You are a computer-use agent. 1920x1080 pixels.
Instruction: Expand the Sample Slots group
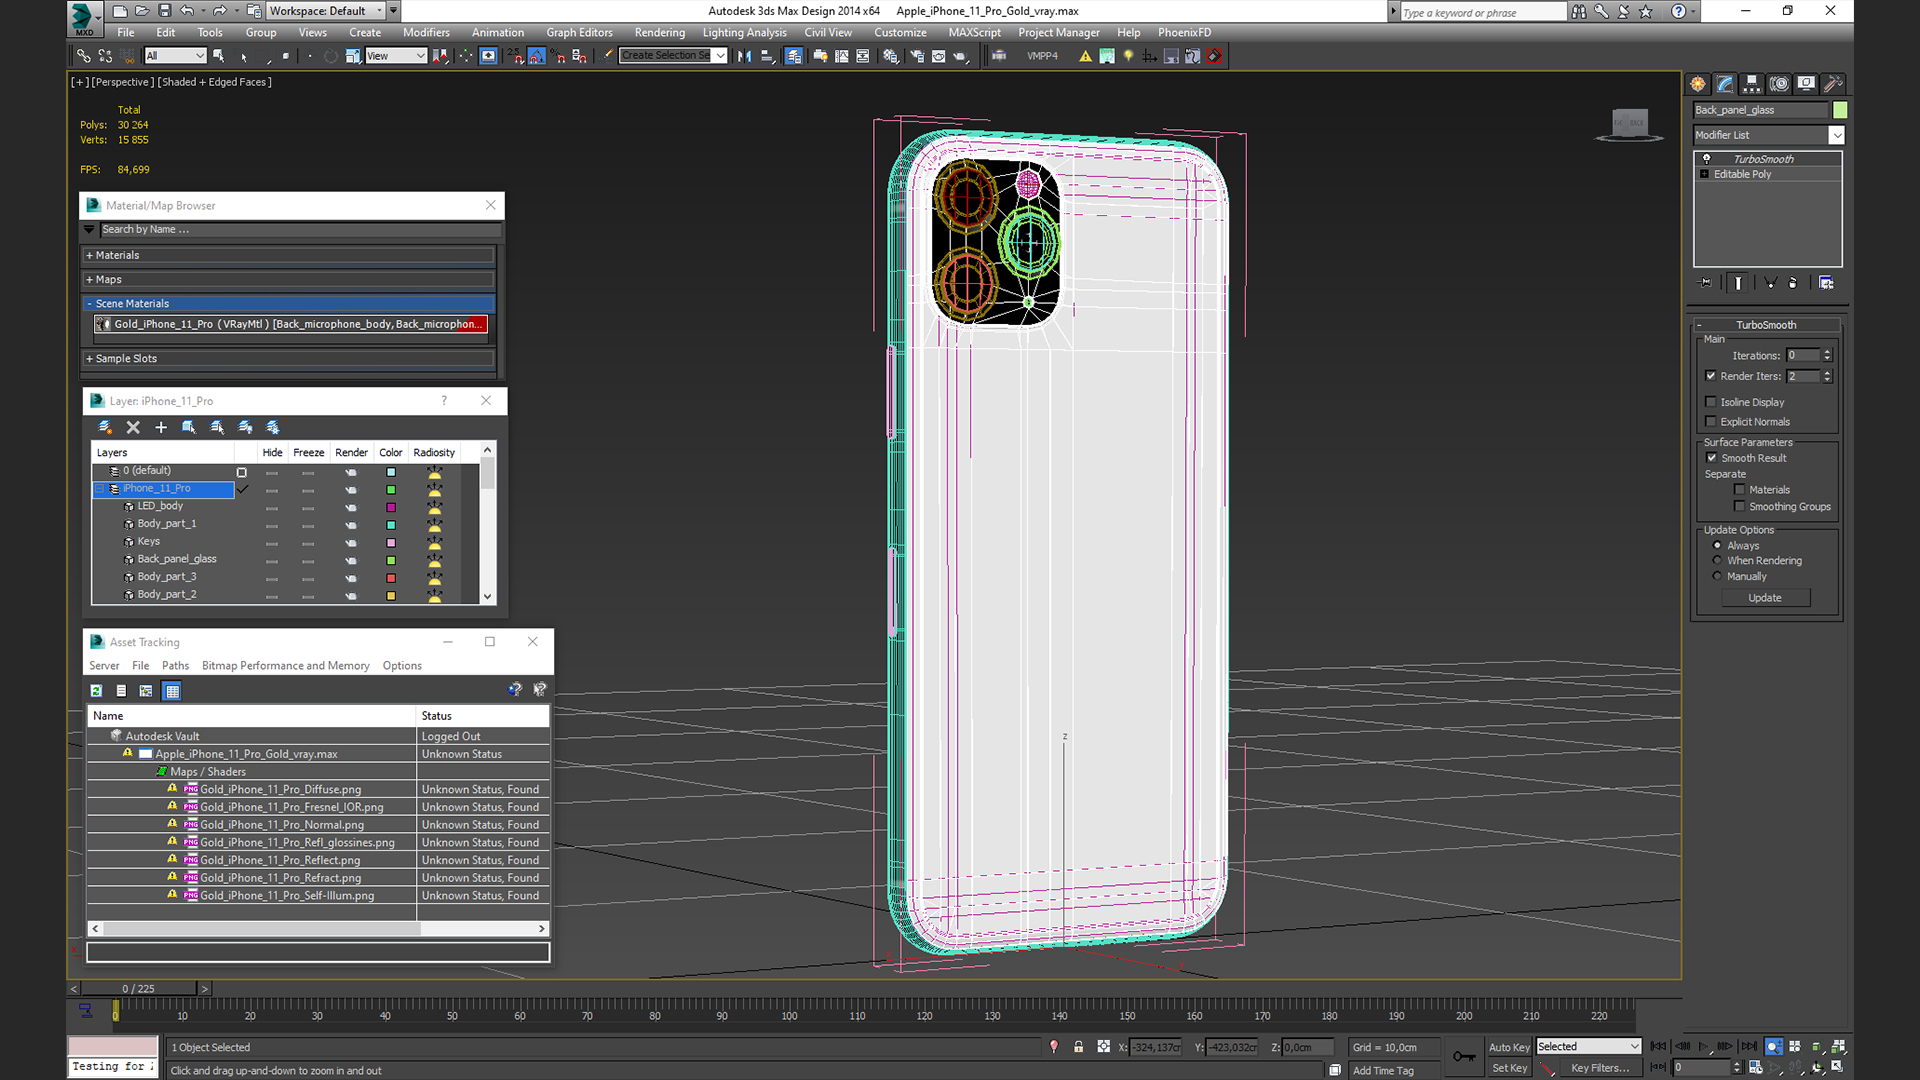point(289,359)
